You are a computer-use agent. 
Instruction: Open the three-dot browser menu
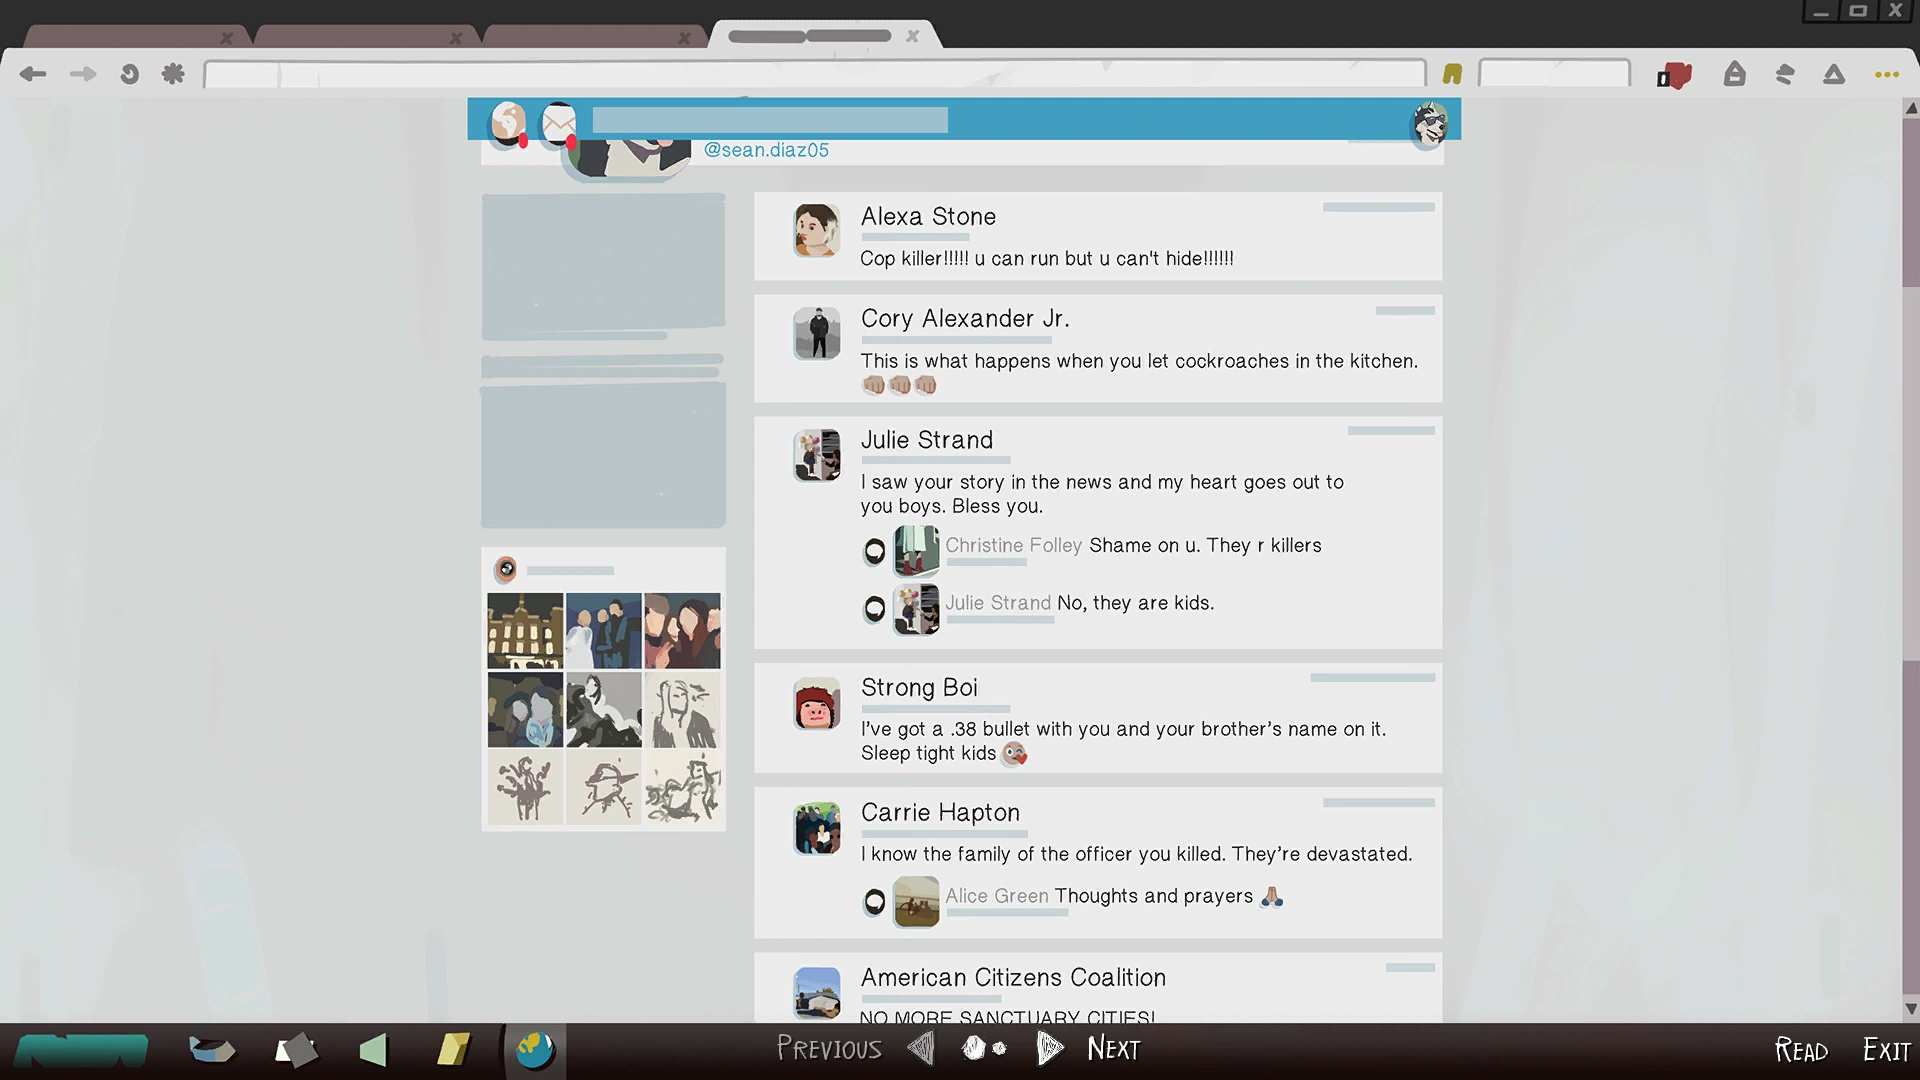(1886, 74)
